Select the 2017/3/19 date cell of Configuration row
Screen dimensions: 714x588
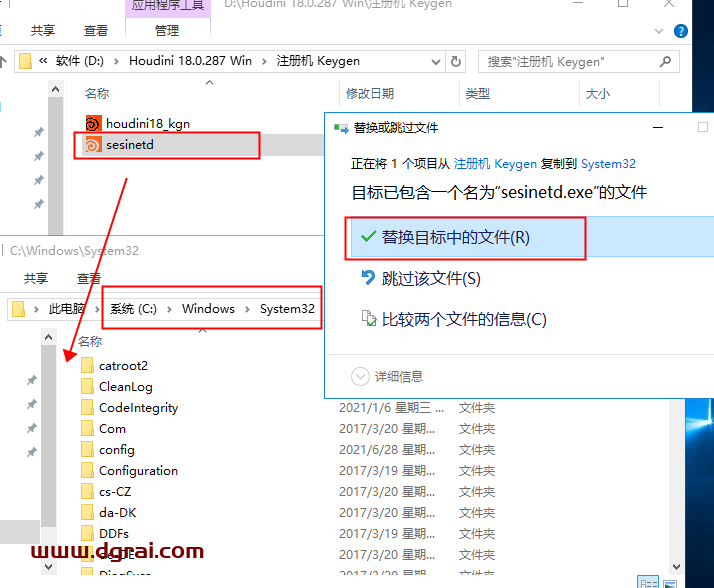(387, 470)
